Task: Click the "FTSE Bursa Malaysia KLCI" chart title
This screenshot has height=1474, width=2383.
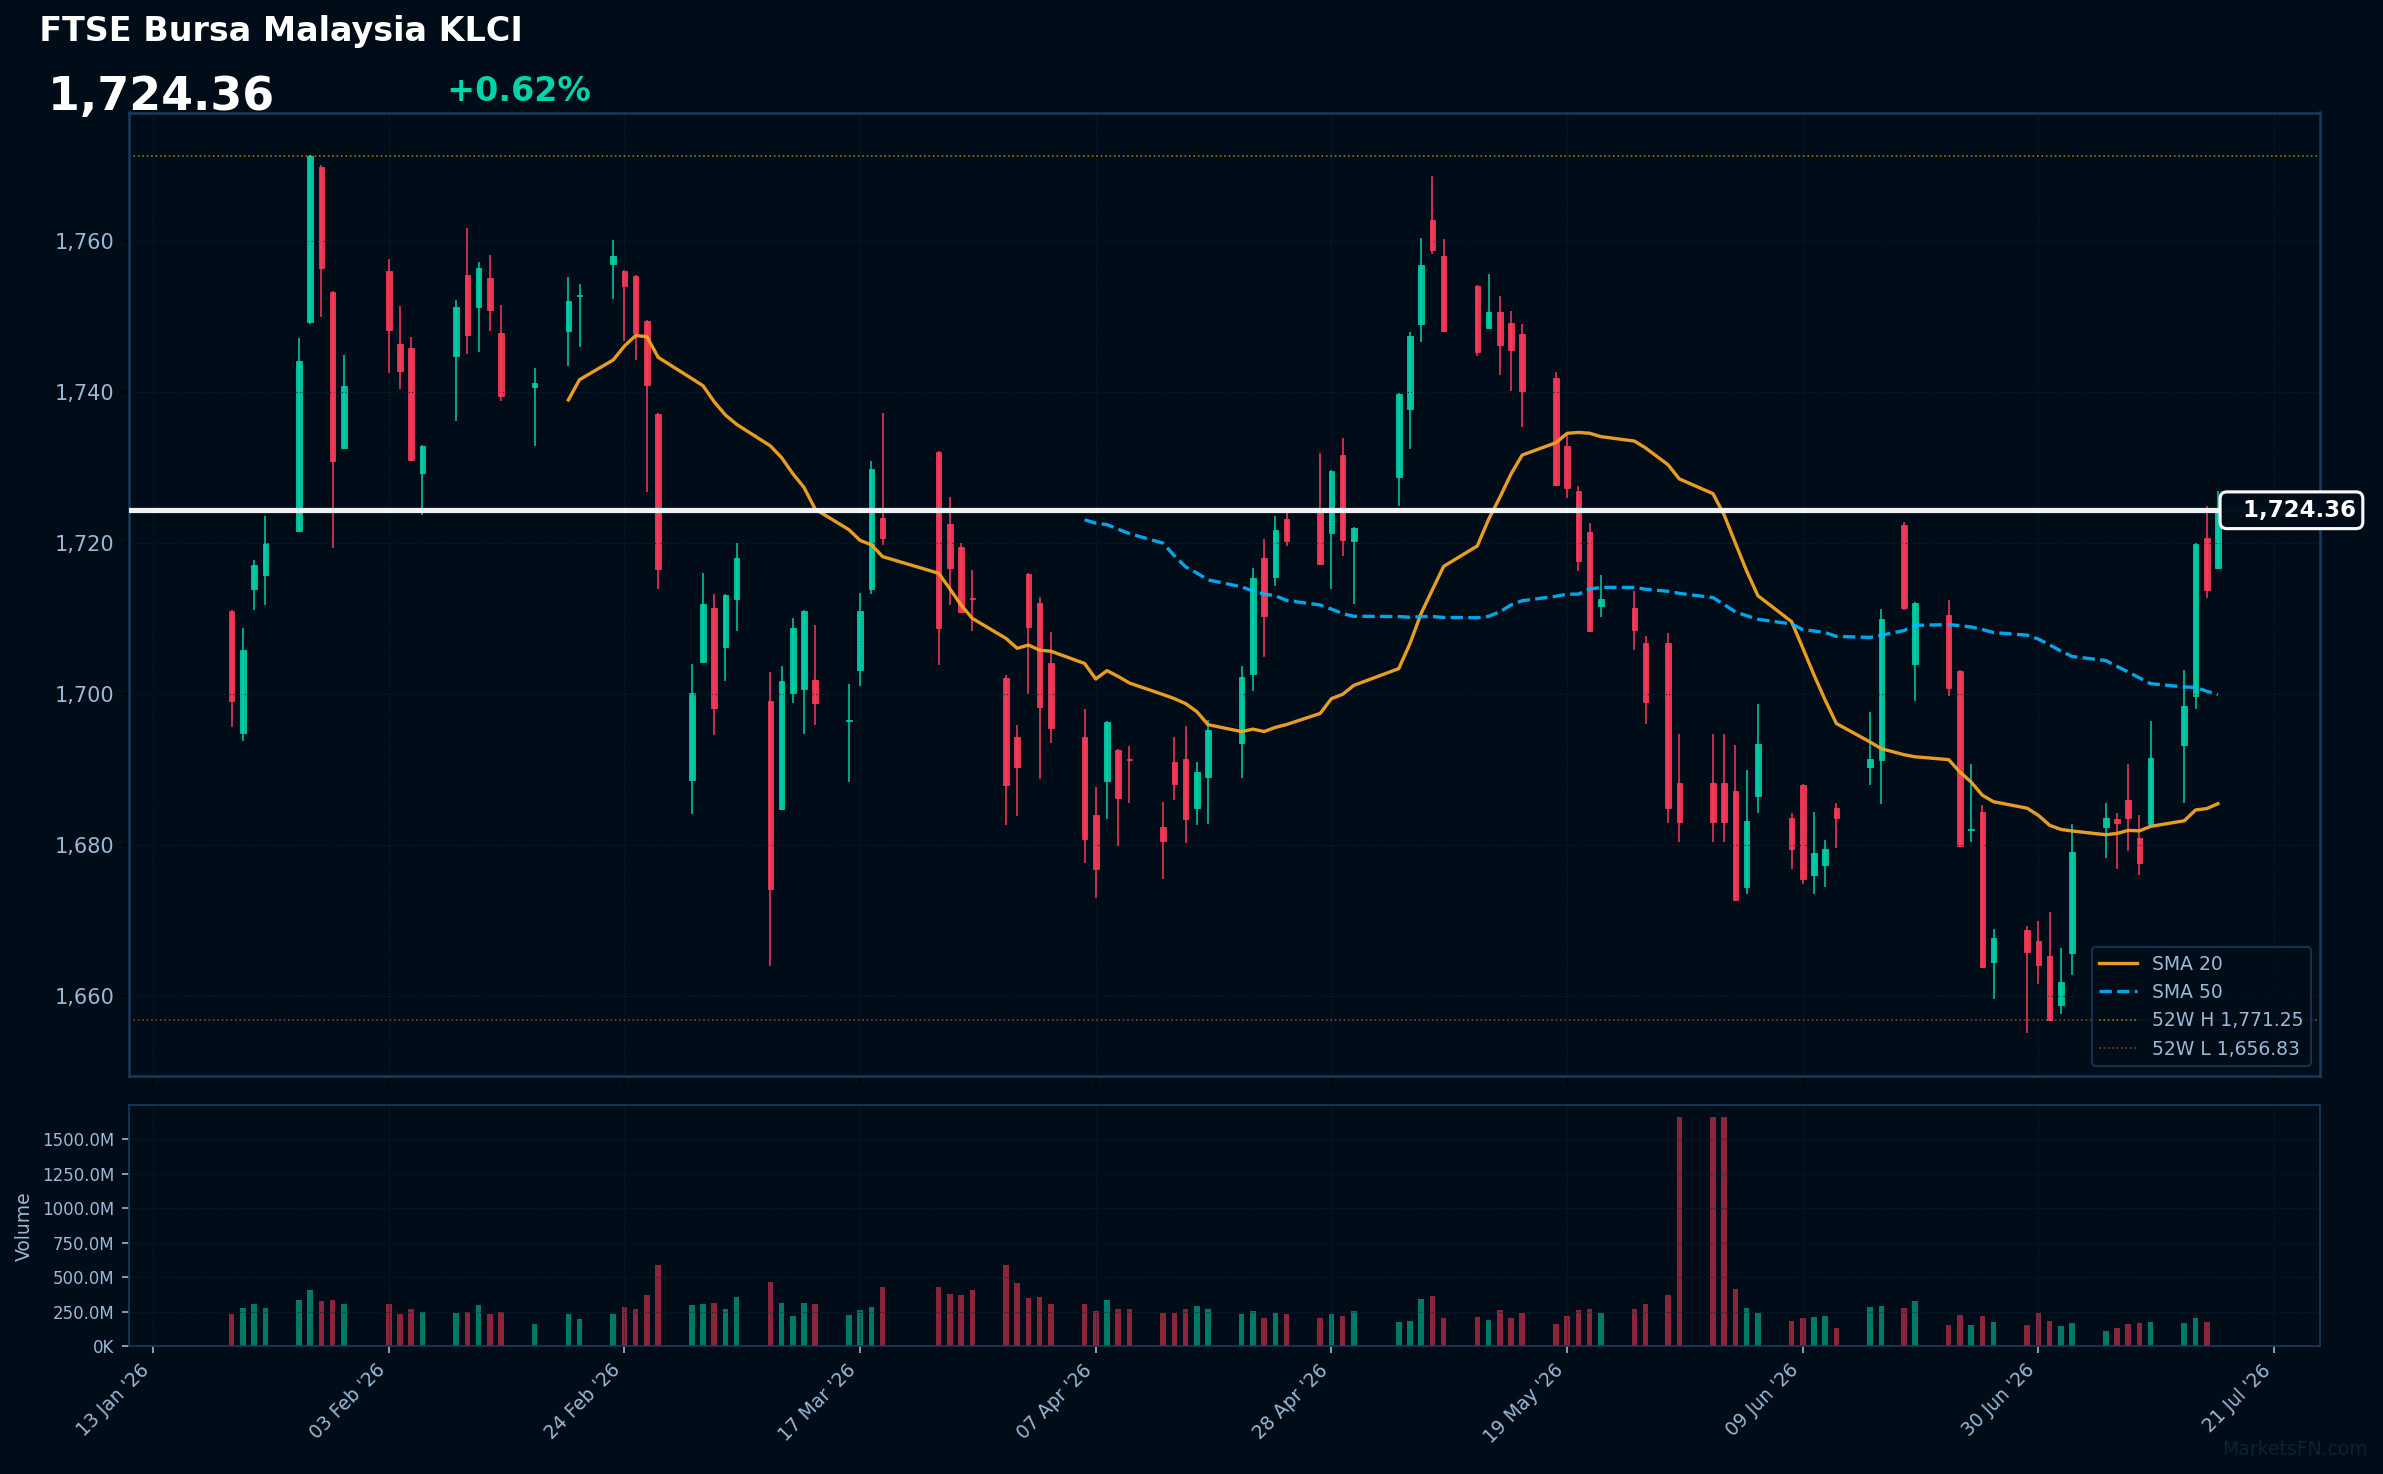Action: click(281, 30)
